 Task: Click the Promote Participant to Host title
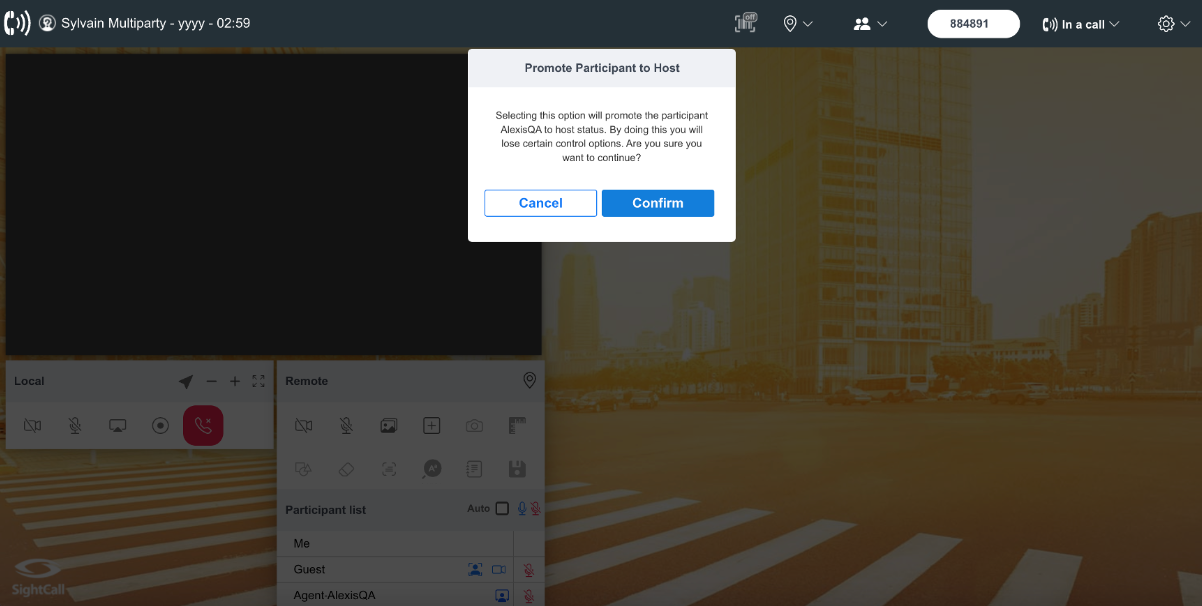pos(602,68)
